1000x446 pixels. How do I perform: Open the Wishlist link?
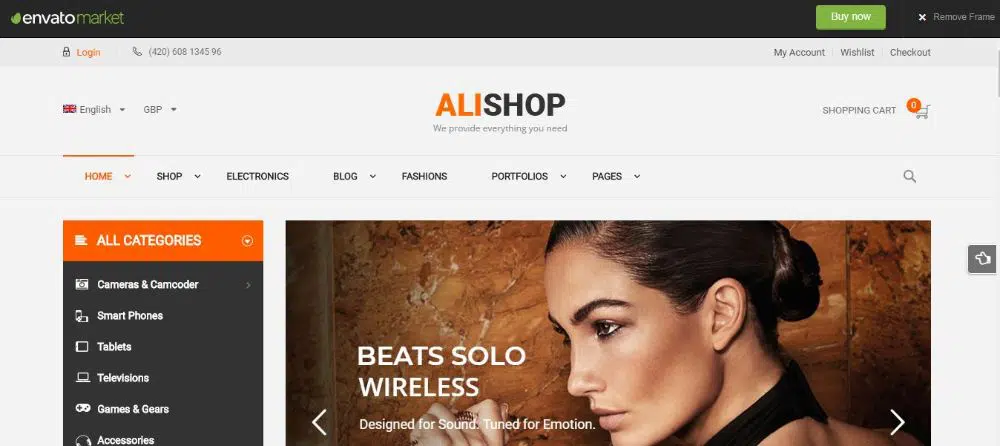click(x=857, y=52)
